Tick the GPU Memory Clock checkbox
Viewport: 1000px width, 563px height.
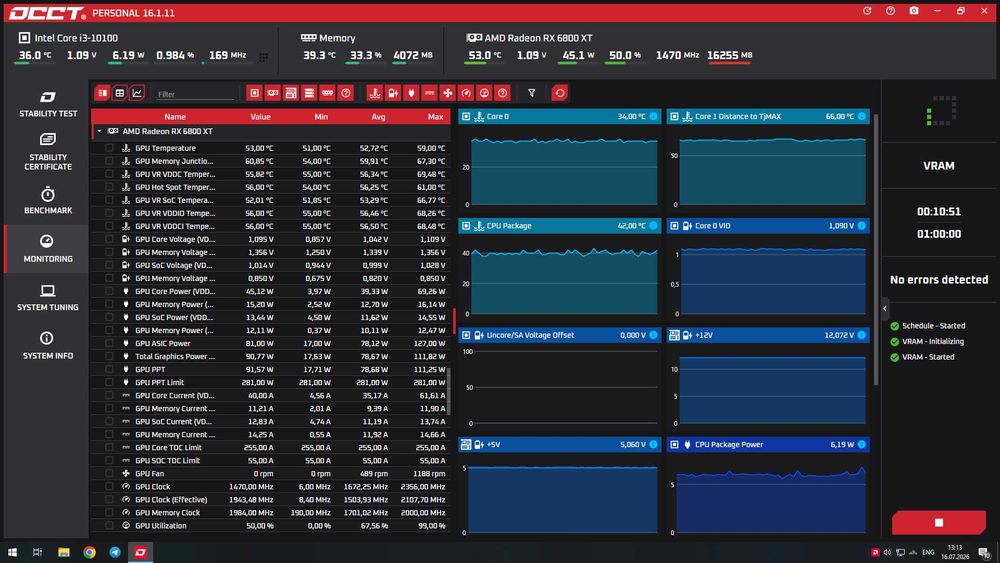(x=109, y=512)
